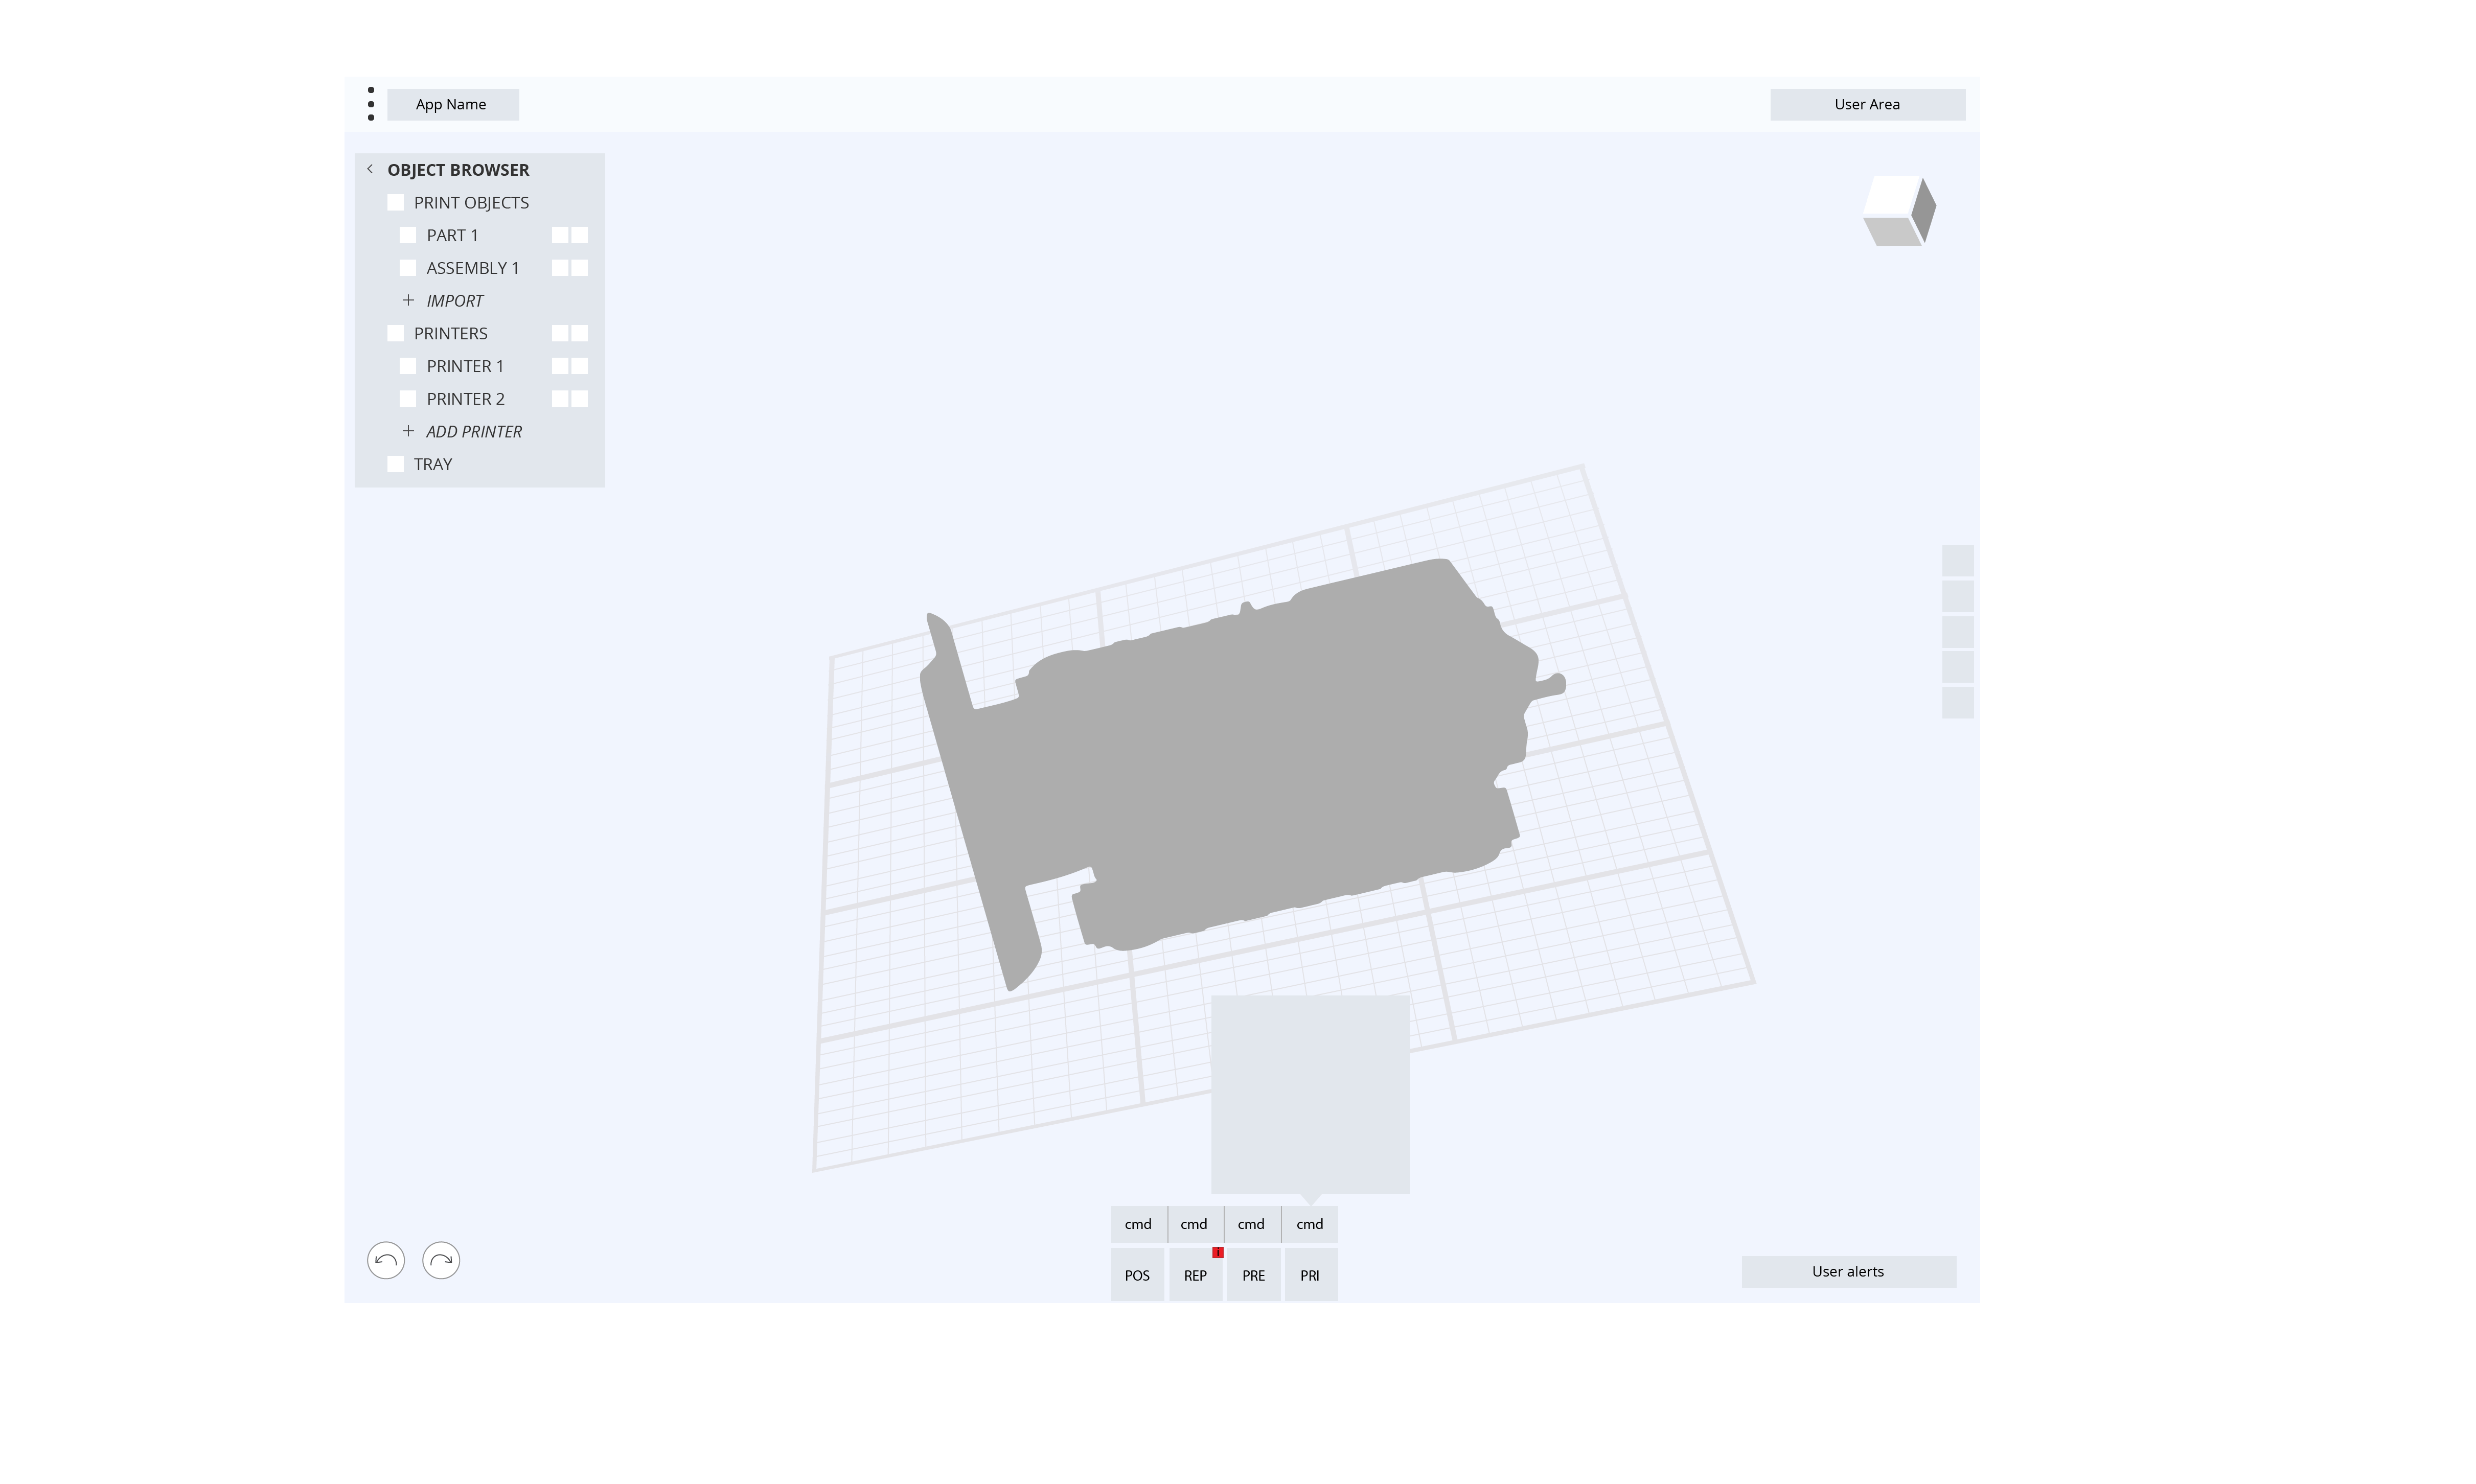Click the red info badge on REP
The image size is (2476, 1484).
1218,1251
